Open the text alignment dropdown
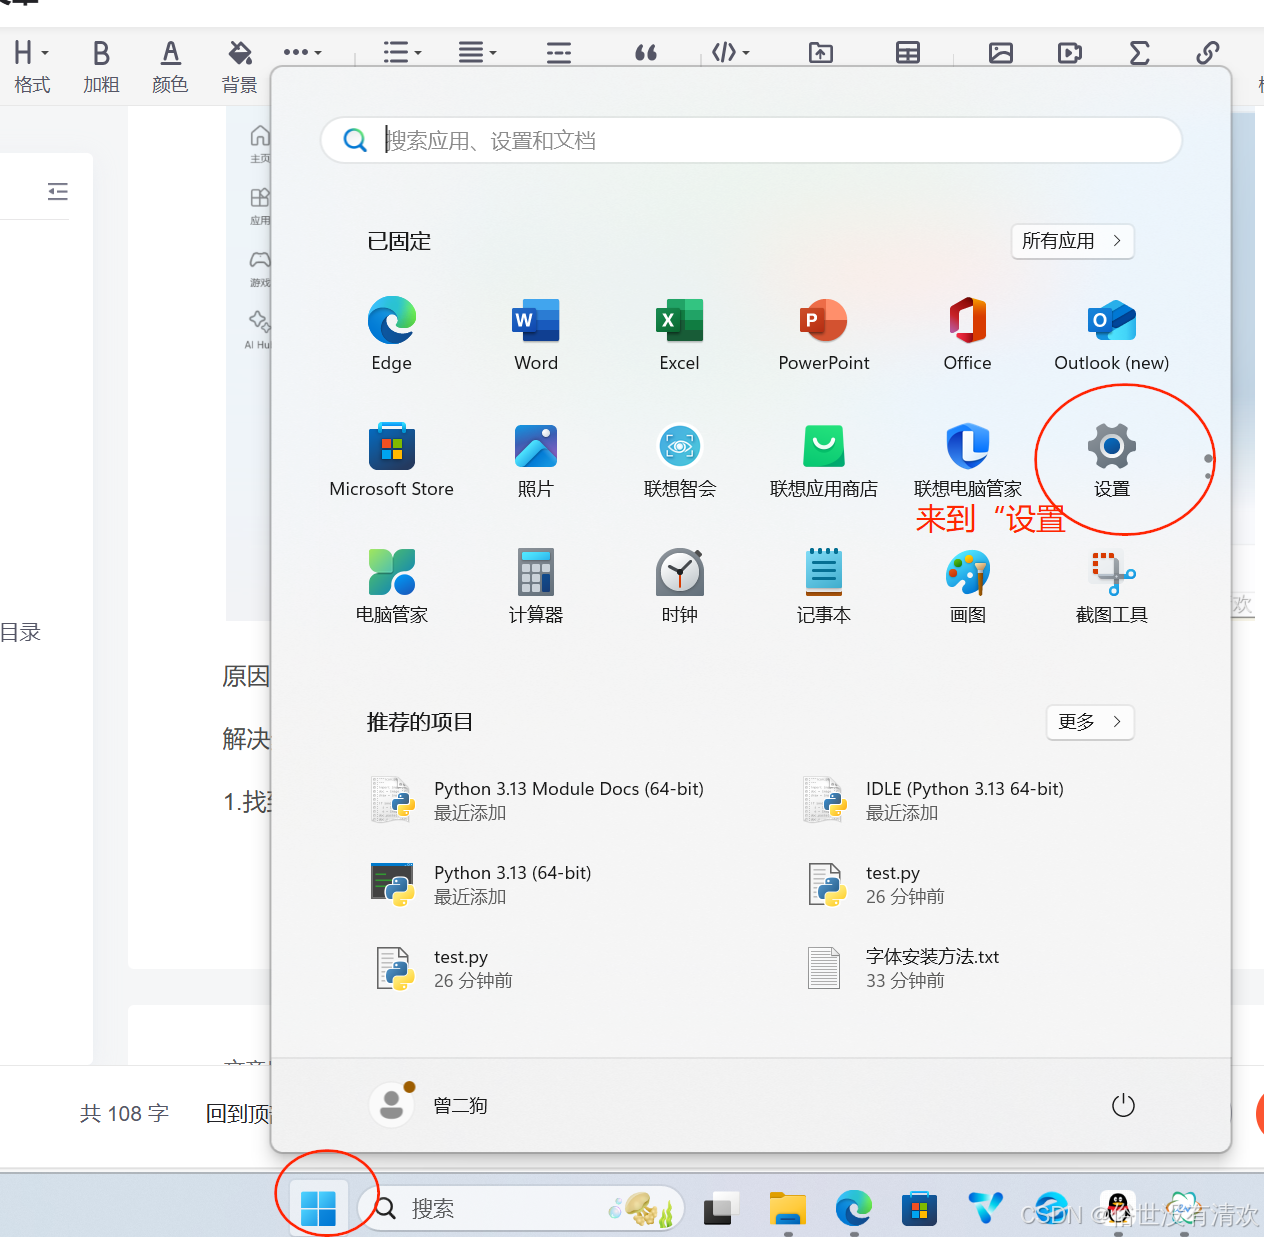Viewport: 1264px width, 1237px height. coord(477,52)
